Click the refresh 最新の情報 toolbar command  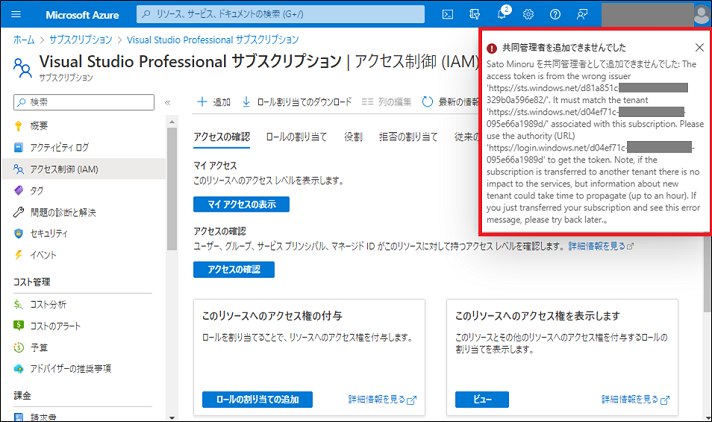(450, 102)
